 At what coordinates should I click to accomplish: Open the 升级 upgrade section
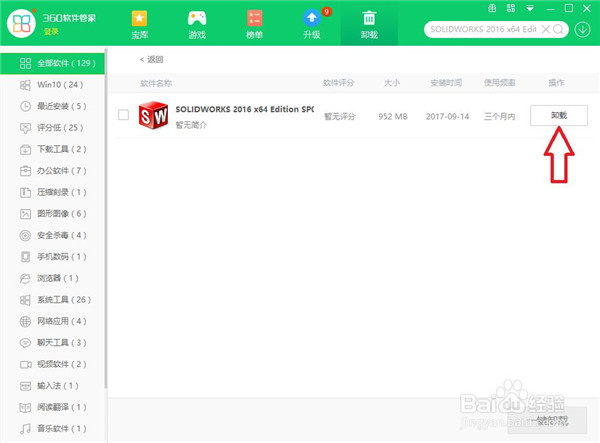pos(312,24)
